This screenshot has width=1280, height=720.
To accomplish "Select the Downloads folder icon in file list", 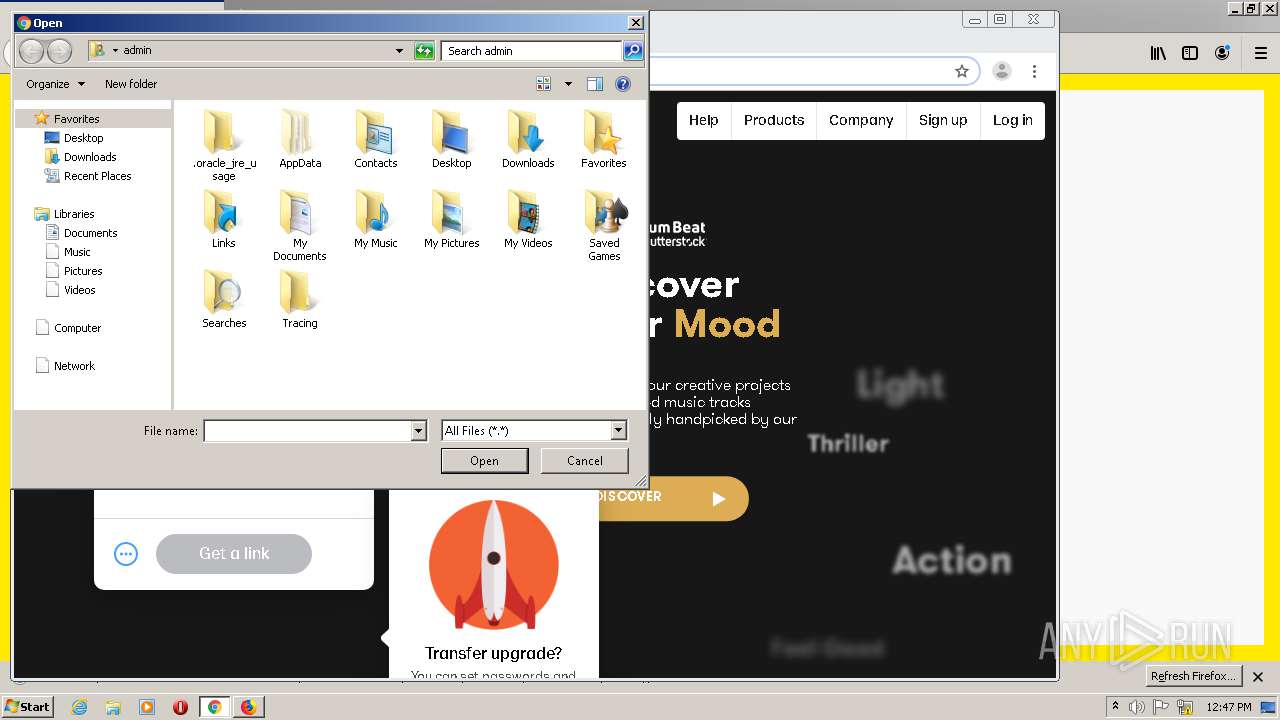I will pyautogui.click(x=527, y=139).
